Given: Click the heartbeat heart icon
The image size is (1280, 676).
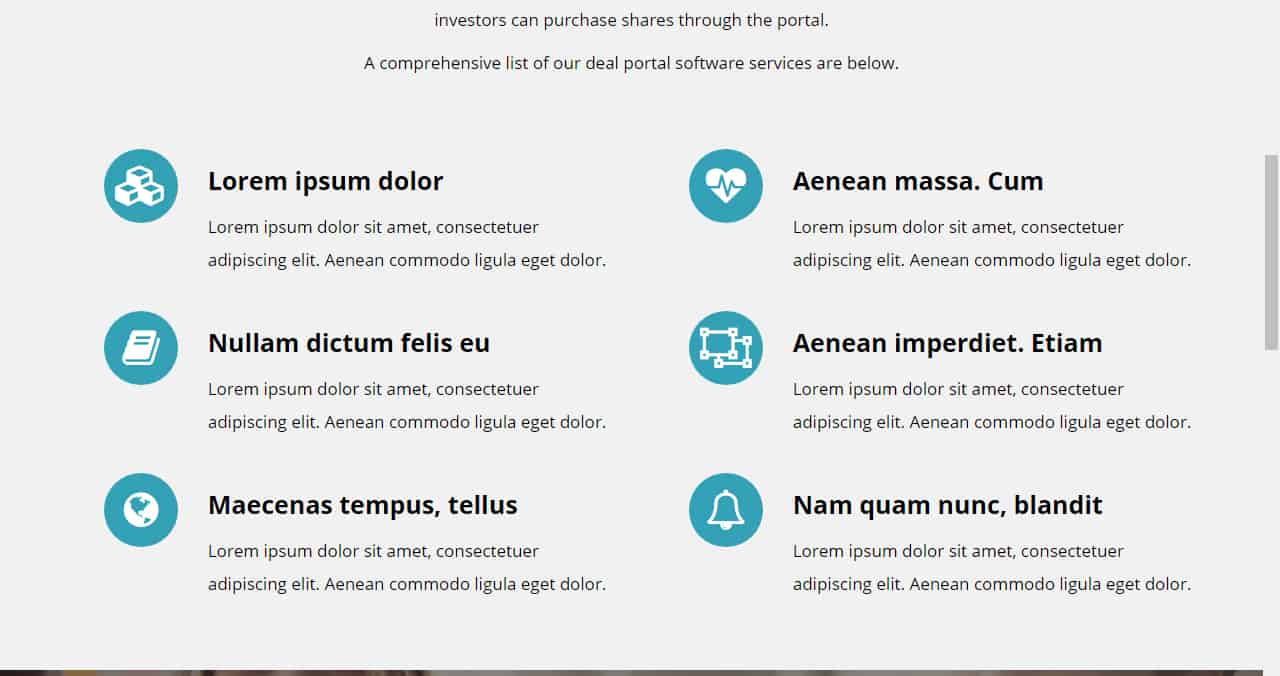Looking at the screenshot, I should 726,186.
